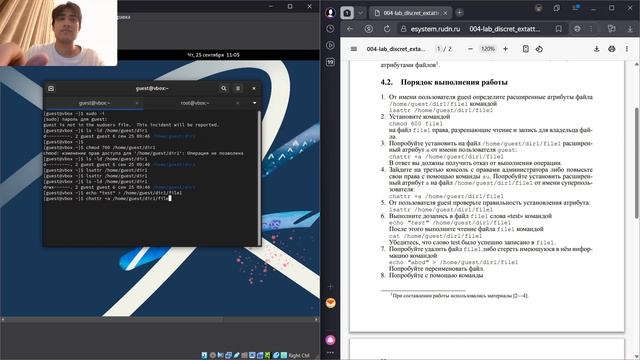This screenshot has height=360, width=640.
Task: Open the orange app icon in the browser sidebar
Action: (x=331, y=303)
